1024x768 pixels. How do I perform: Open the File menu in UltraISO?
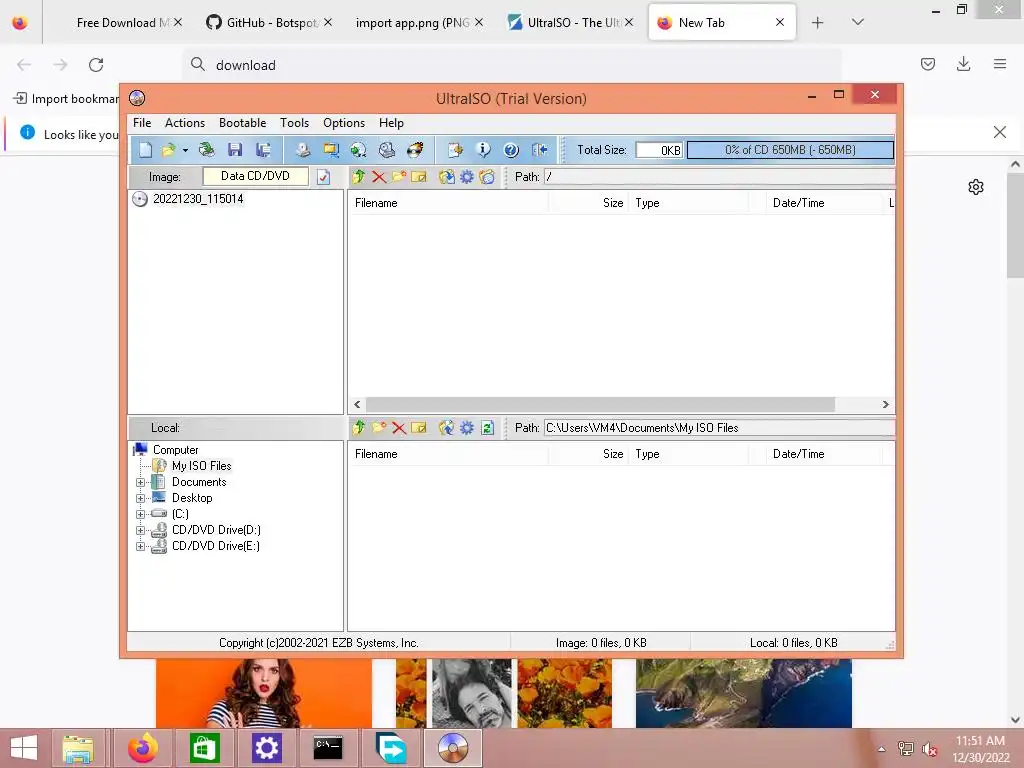coord(142,123)
